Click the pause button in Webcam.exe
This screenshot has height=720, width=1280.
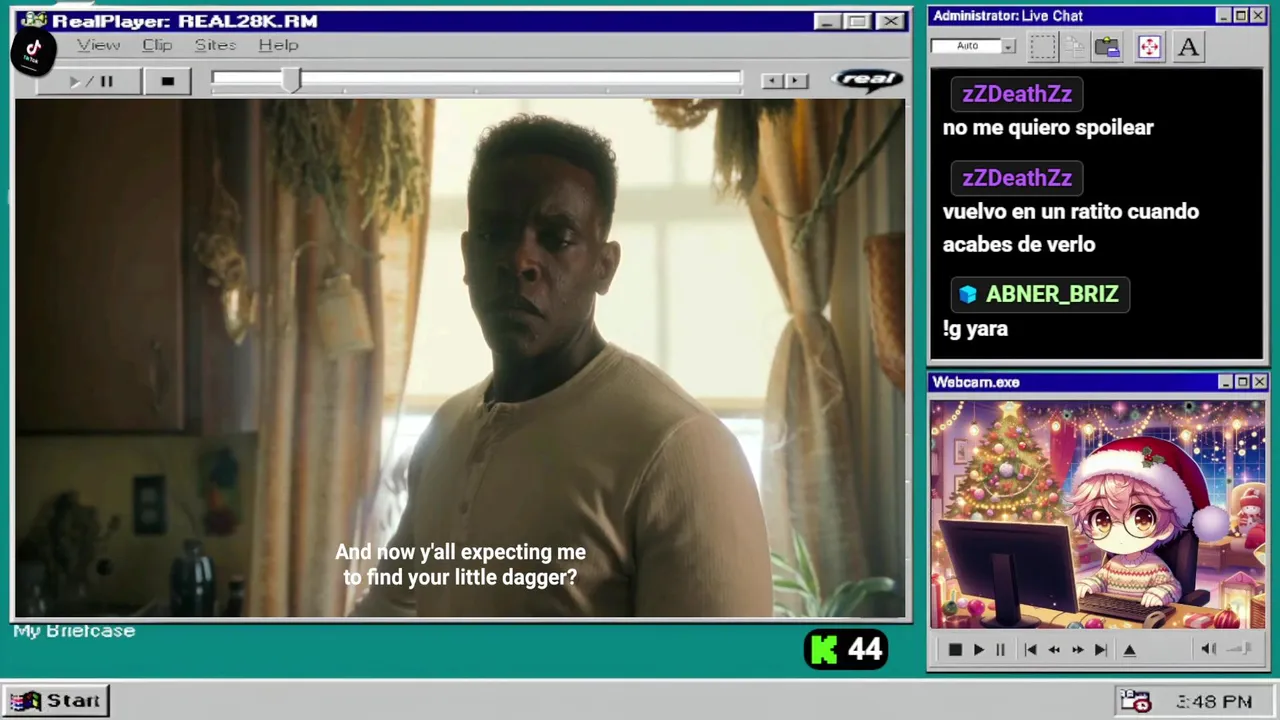pos(1000,650)
